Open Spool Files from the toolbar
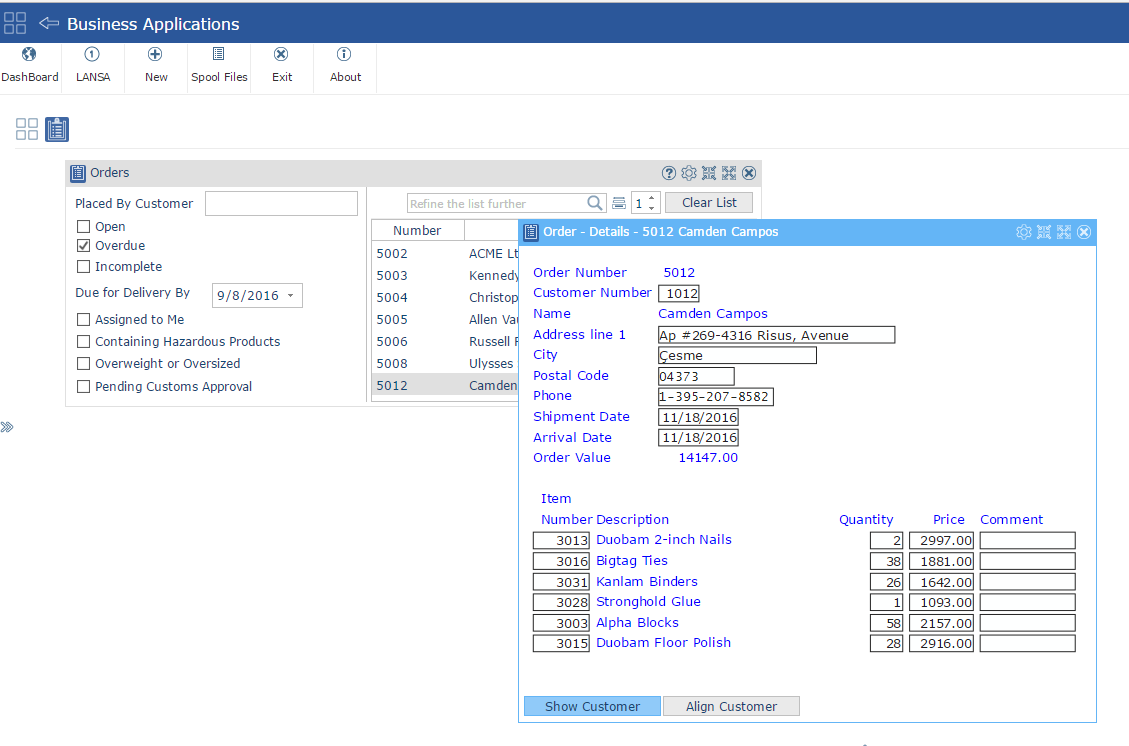1129x746 pixels. [x=218, y=55]
